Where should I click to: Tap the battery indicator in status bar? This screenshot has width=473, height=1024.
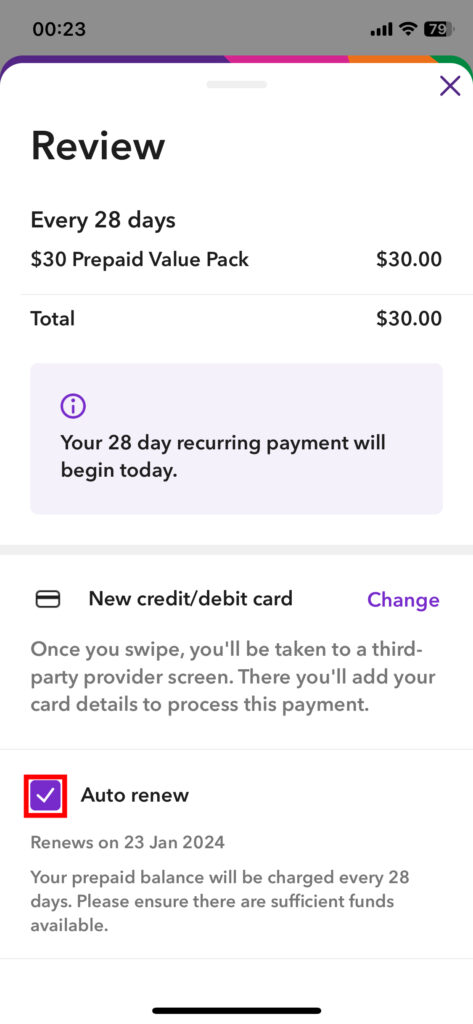(x=437, y=29)
